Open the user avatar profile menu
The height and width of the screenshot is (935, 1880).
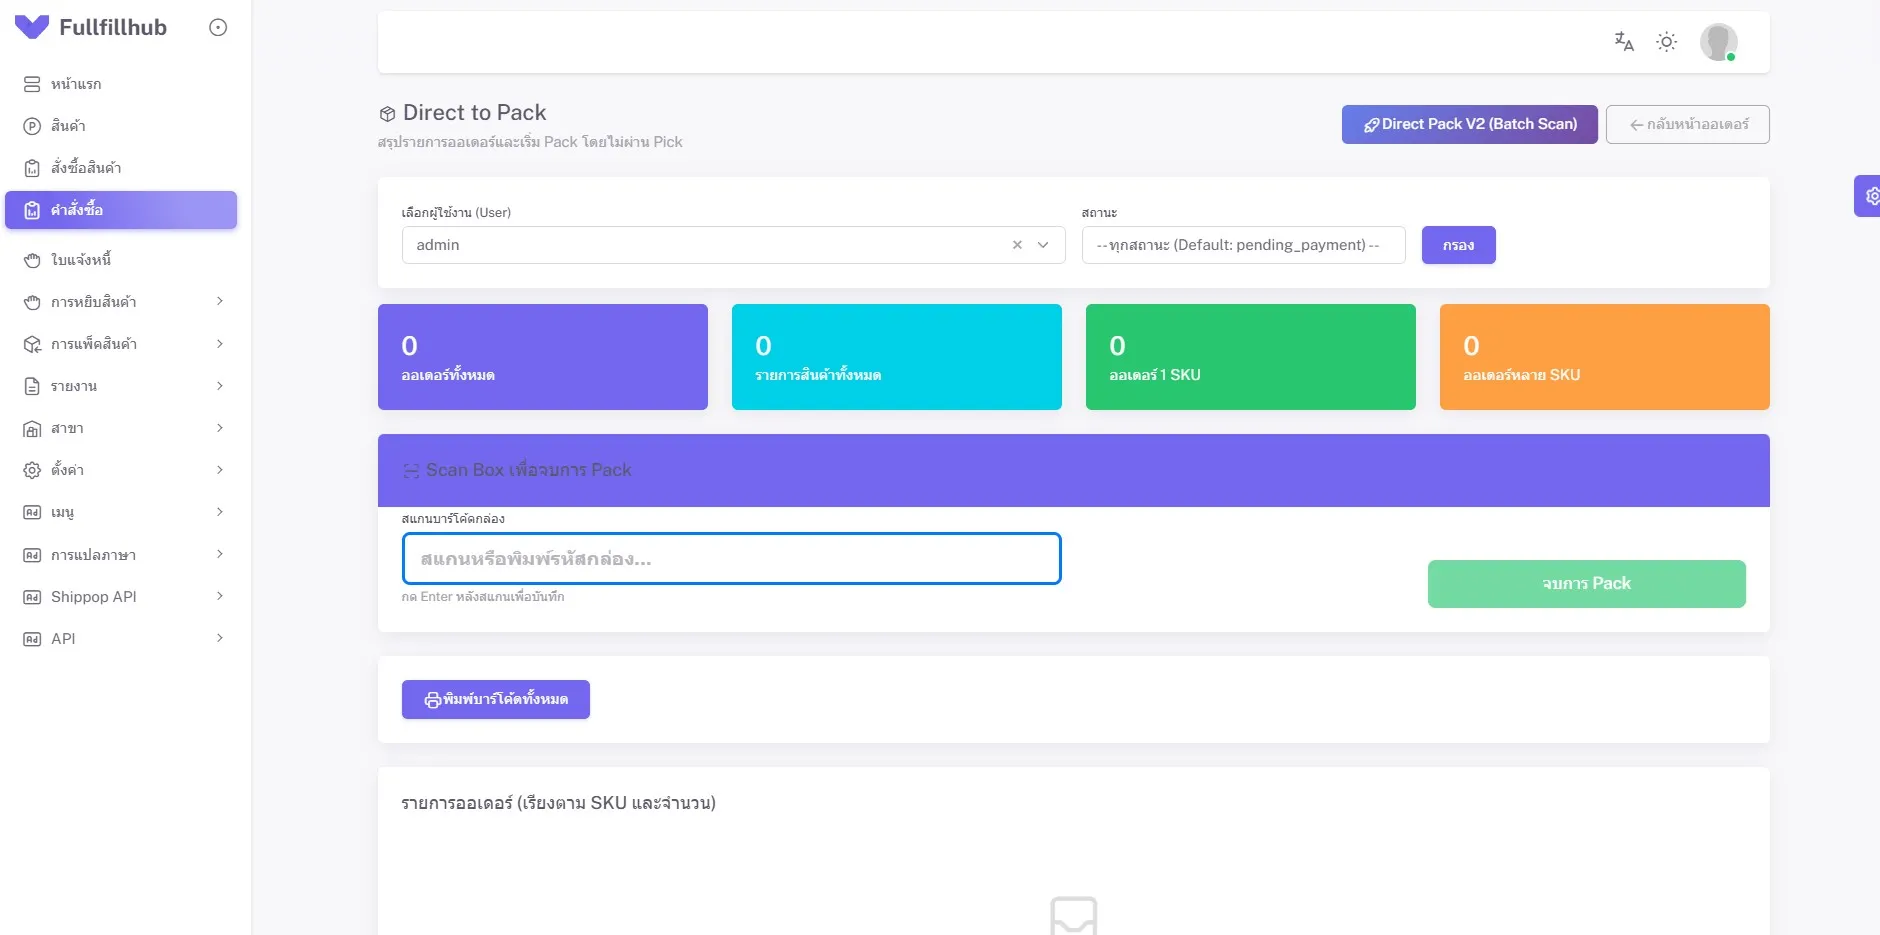tap(1718, 42)
